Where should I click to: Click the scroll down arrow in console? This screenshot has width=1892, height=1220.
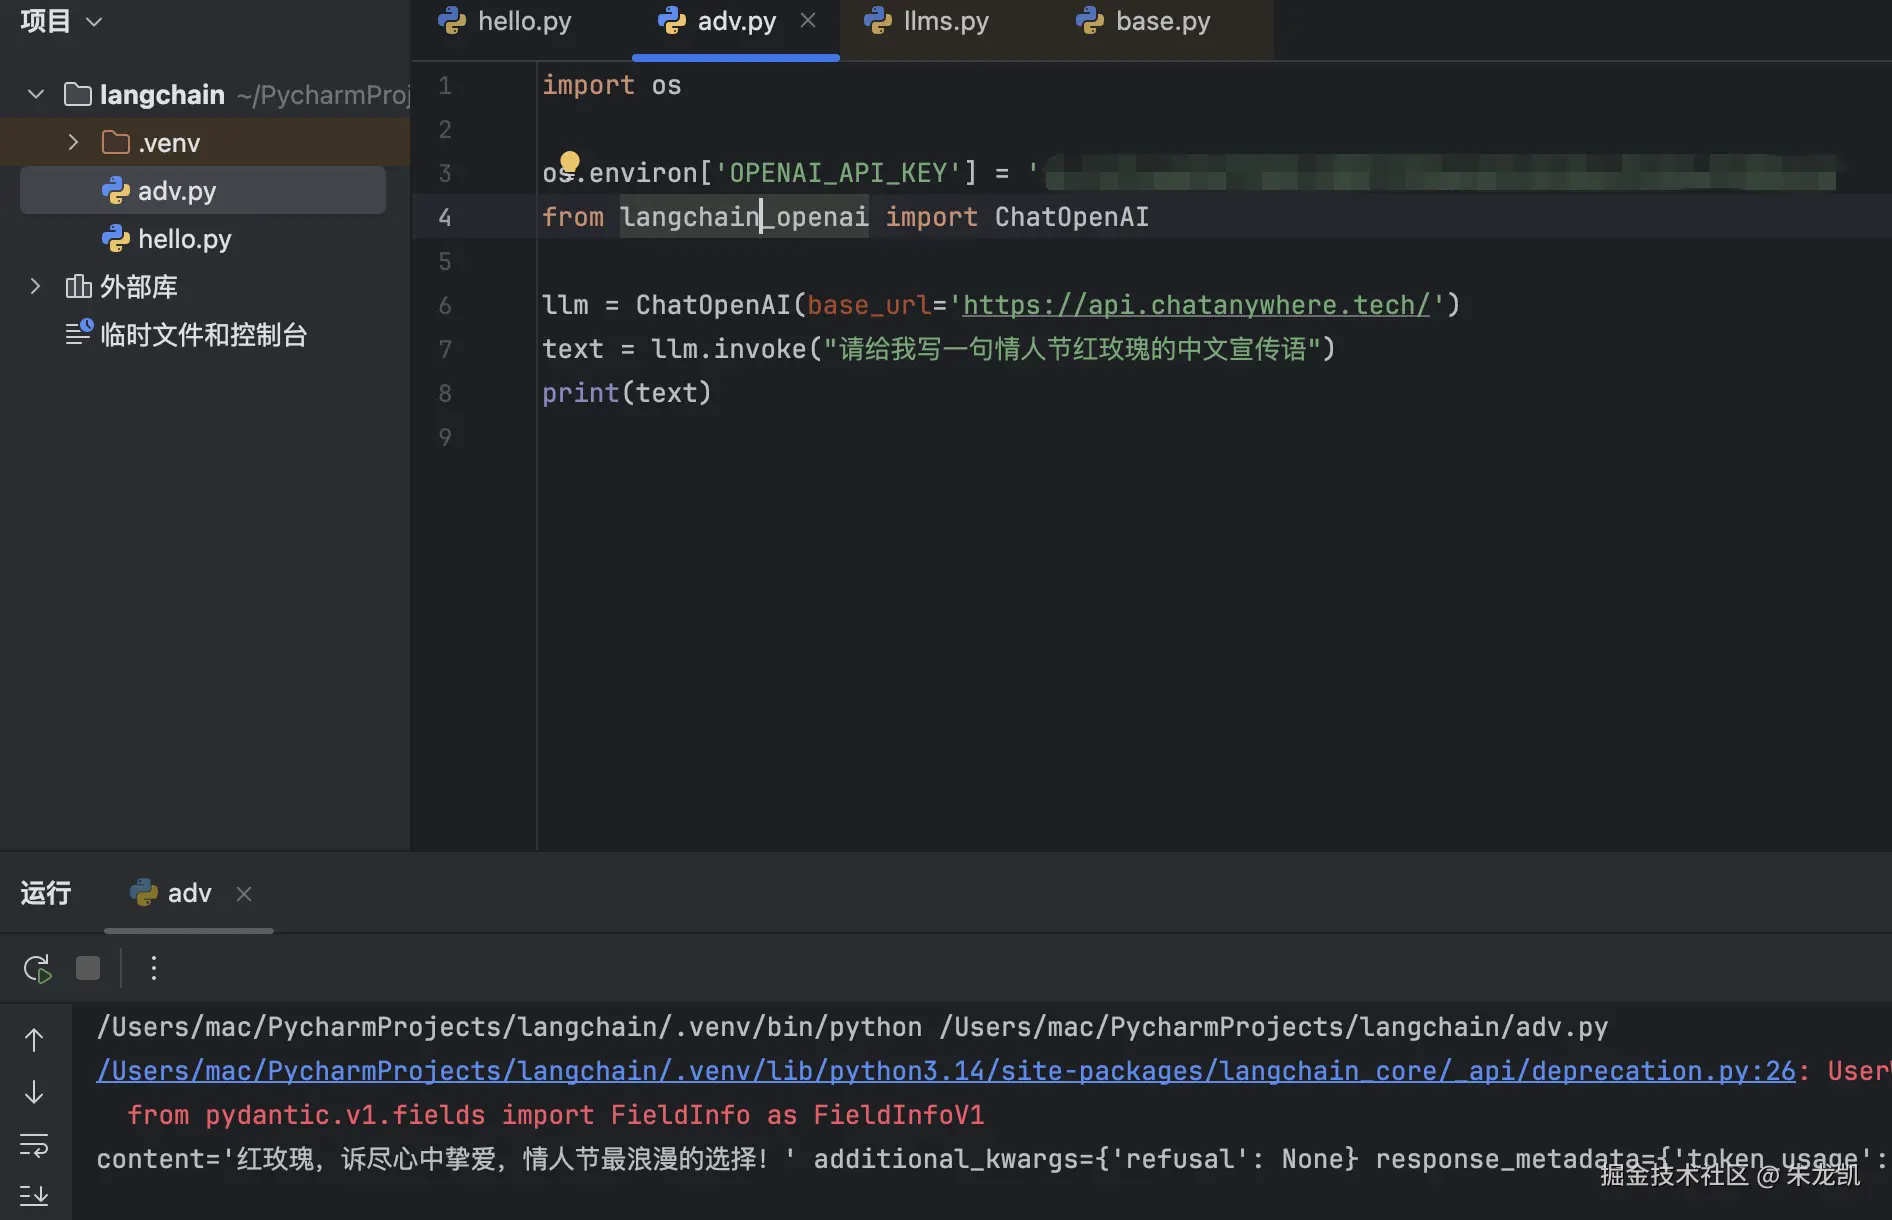point(34,1092)
